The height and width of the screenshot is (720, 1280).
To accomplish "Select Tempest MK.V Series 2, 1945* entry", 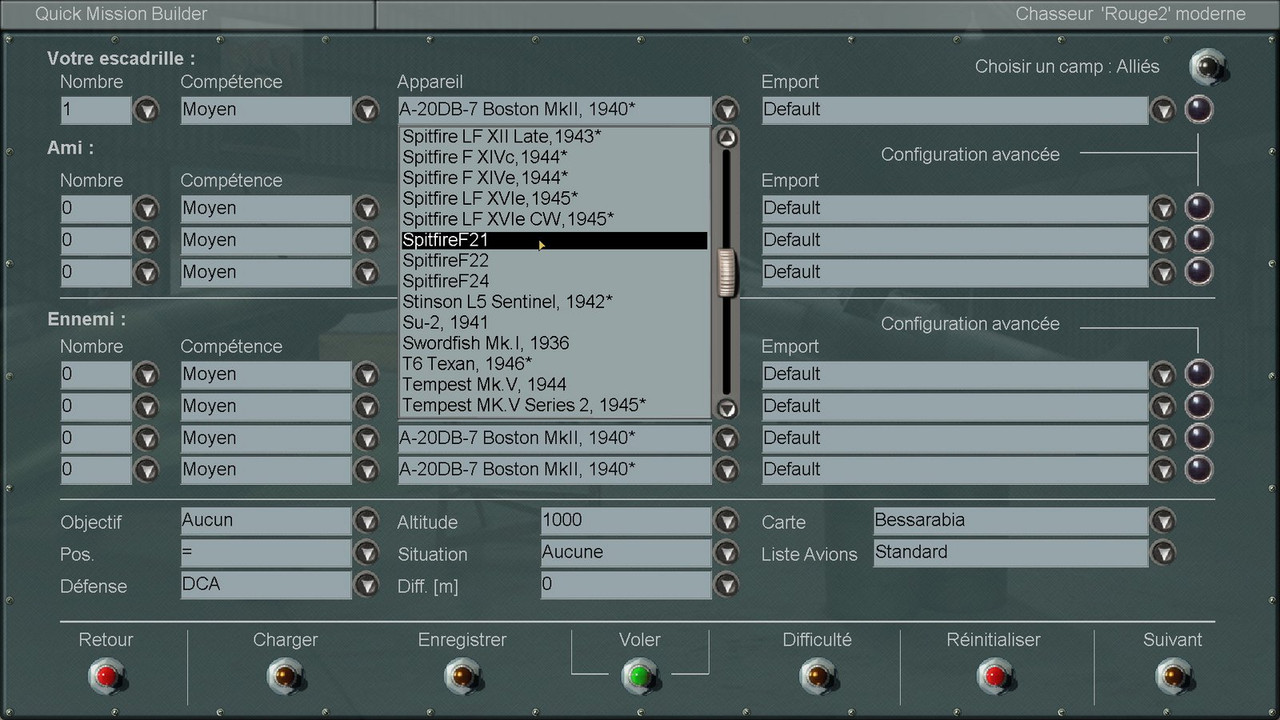I will click(554, 405).
